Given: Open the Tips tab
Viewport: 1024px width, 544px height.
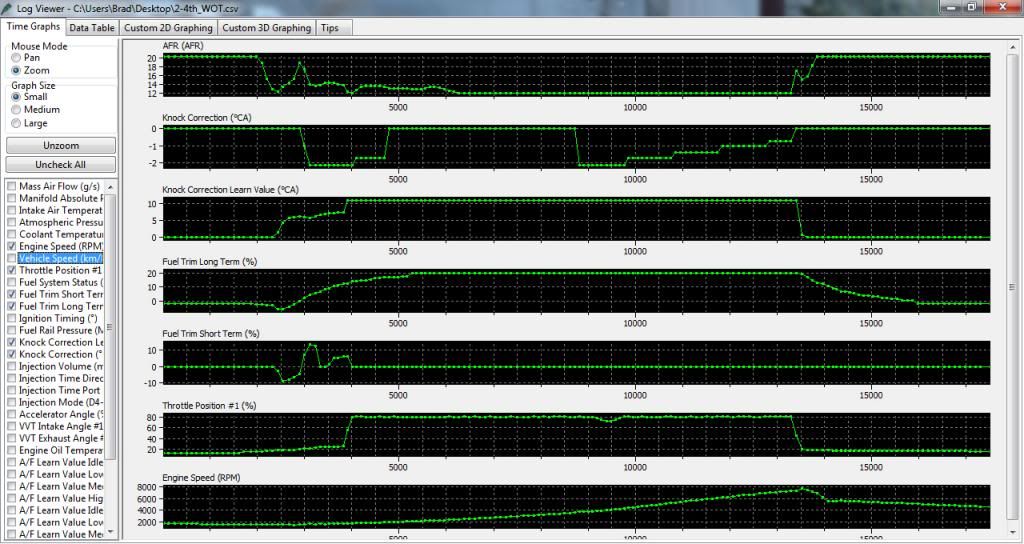Looking at the screenshot, I should tap(329, 28).
